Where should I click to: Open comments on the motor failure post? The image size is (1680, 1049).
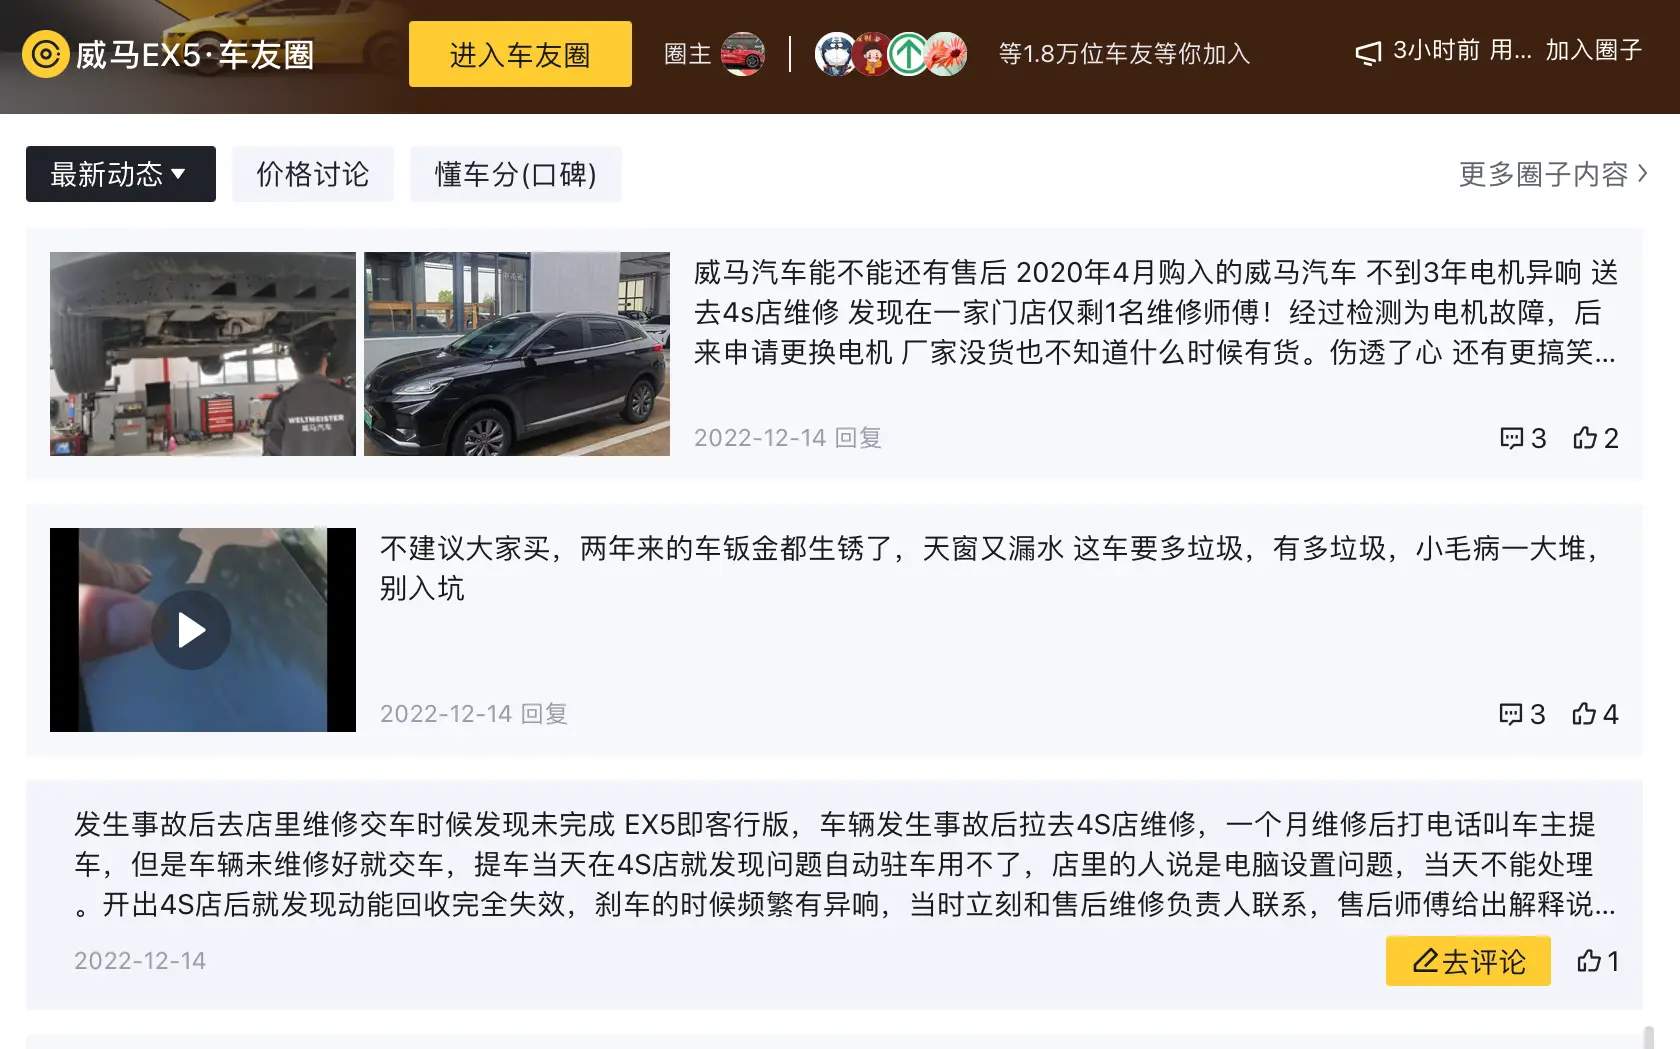tap(1523, 438)
